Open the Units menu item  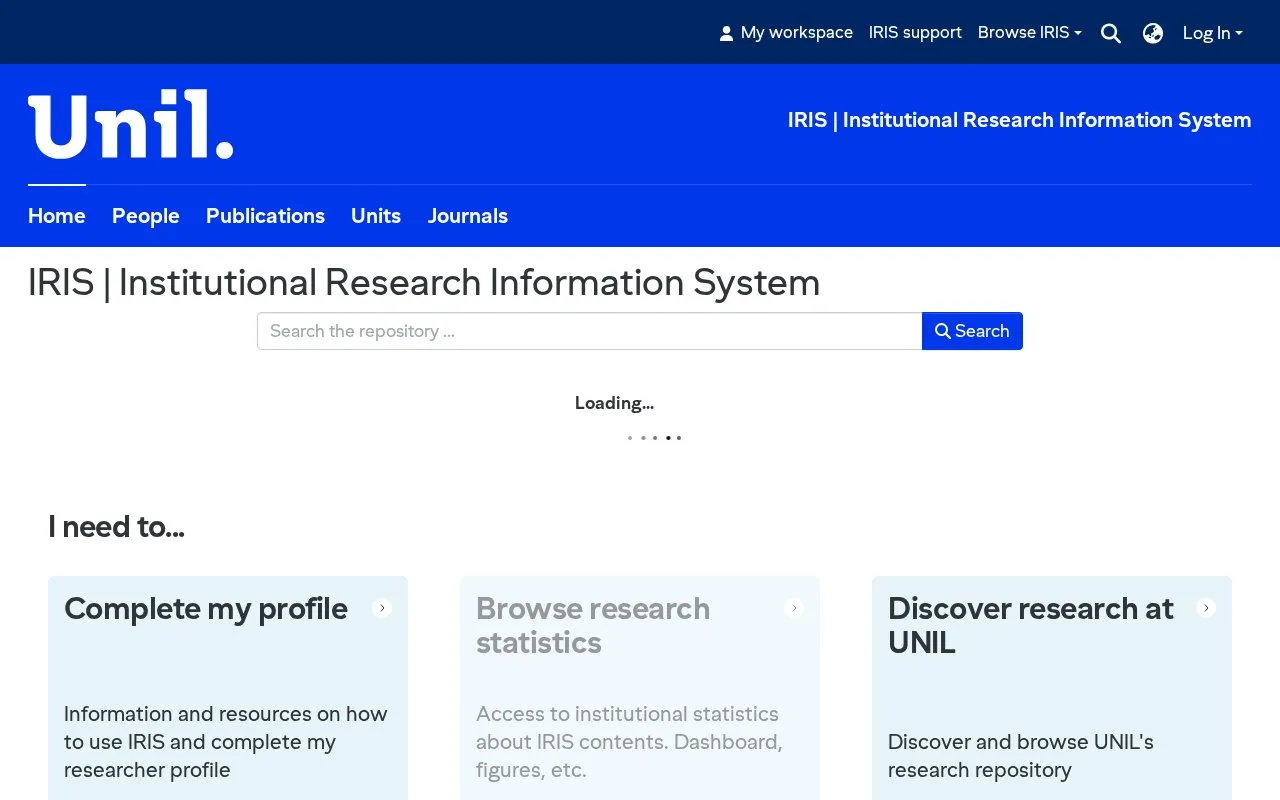376,216
